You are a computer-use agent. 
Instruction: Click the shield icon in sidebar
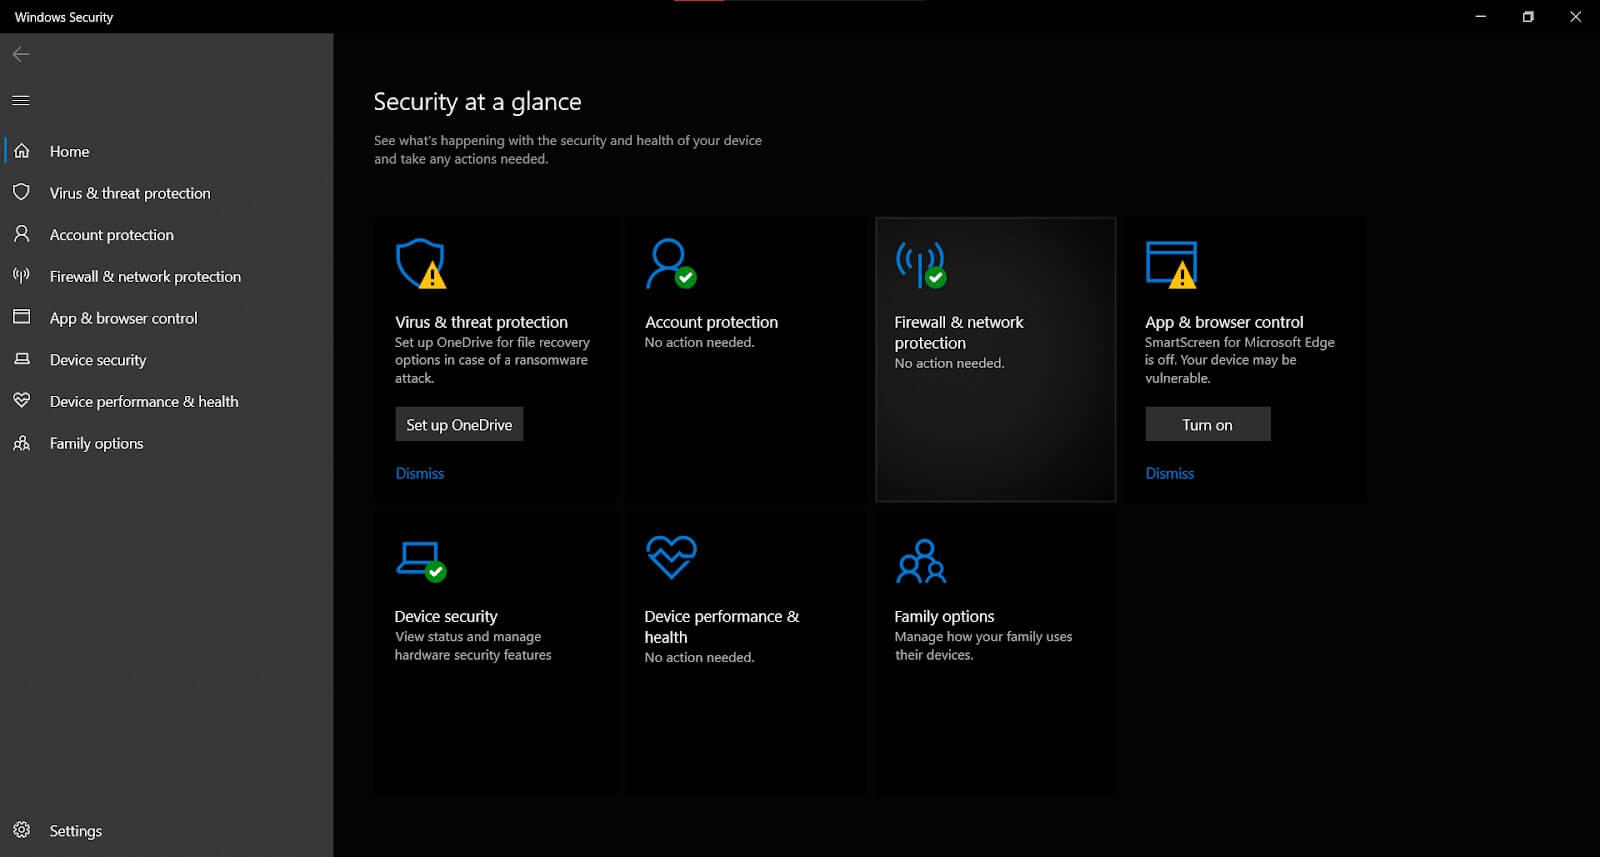pyautogui.click(x=21, y=192)
